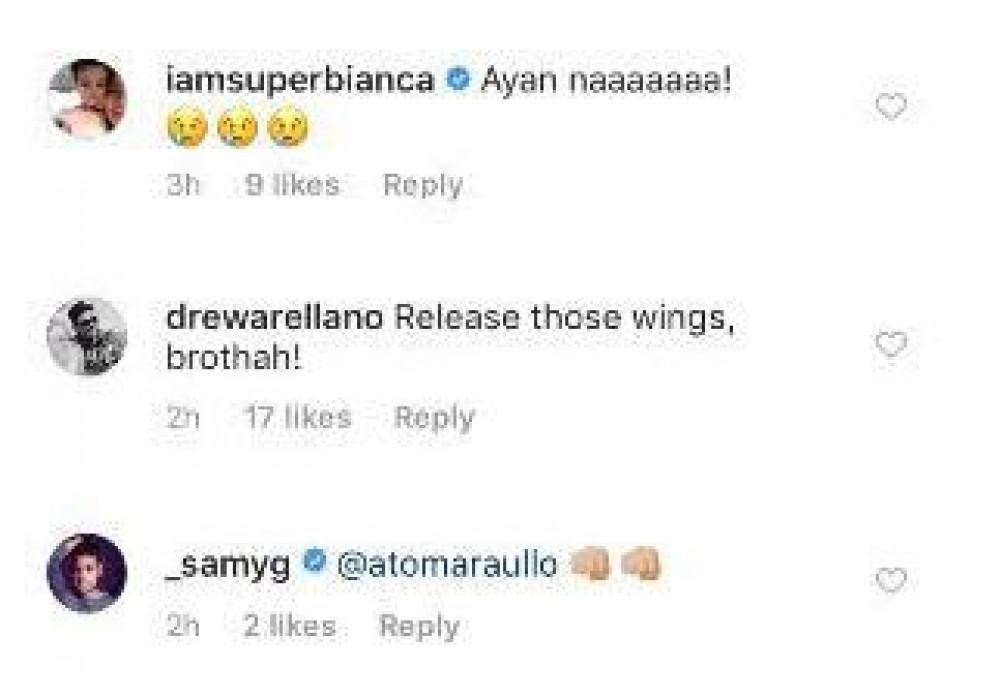Open iamsuperbianca's profile picture

tap(87, 99)
